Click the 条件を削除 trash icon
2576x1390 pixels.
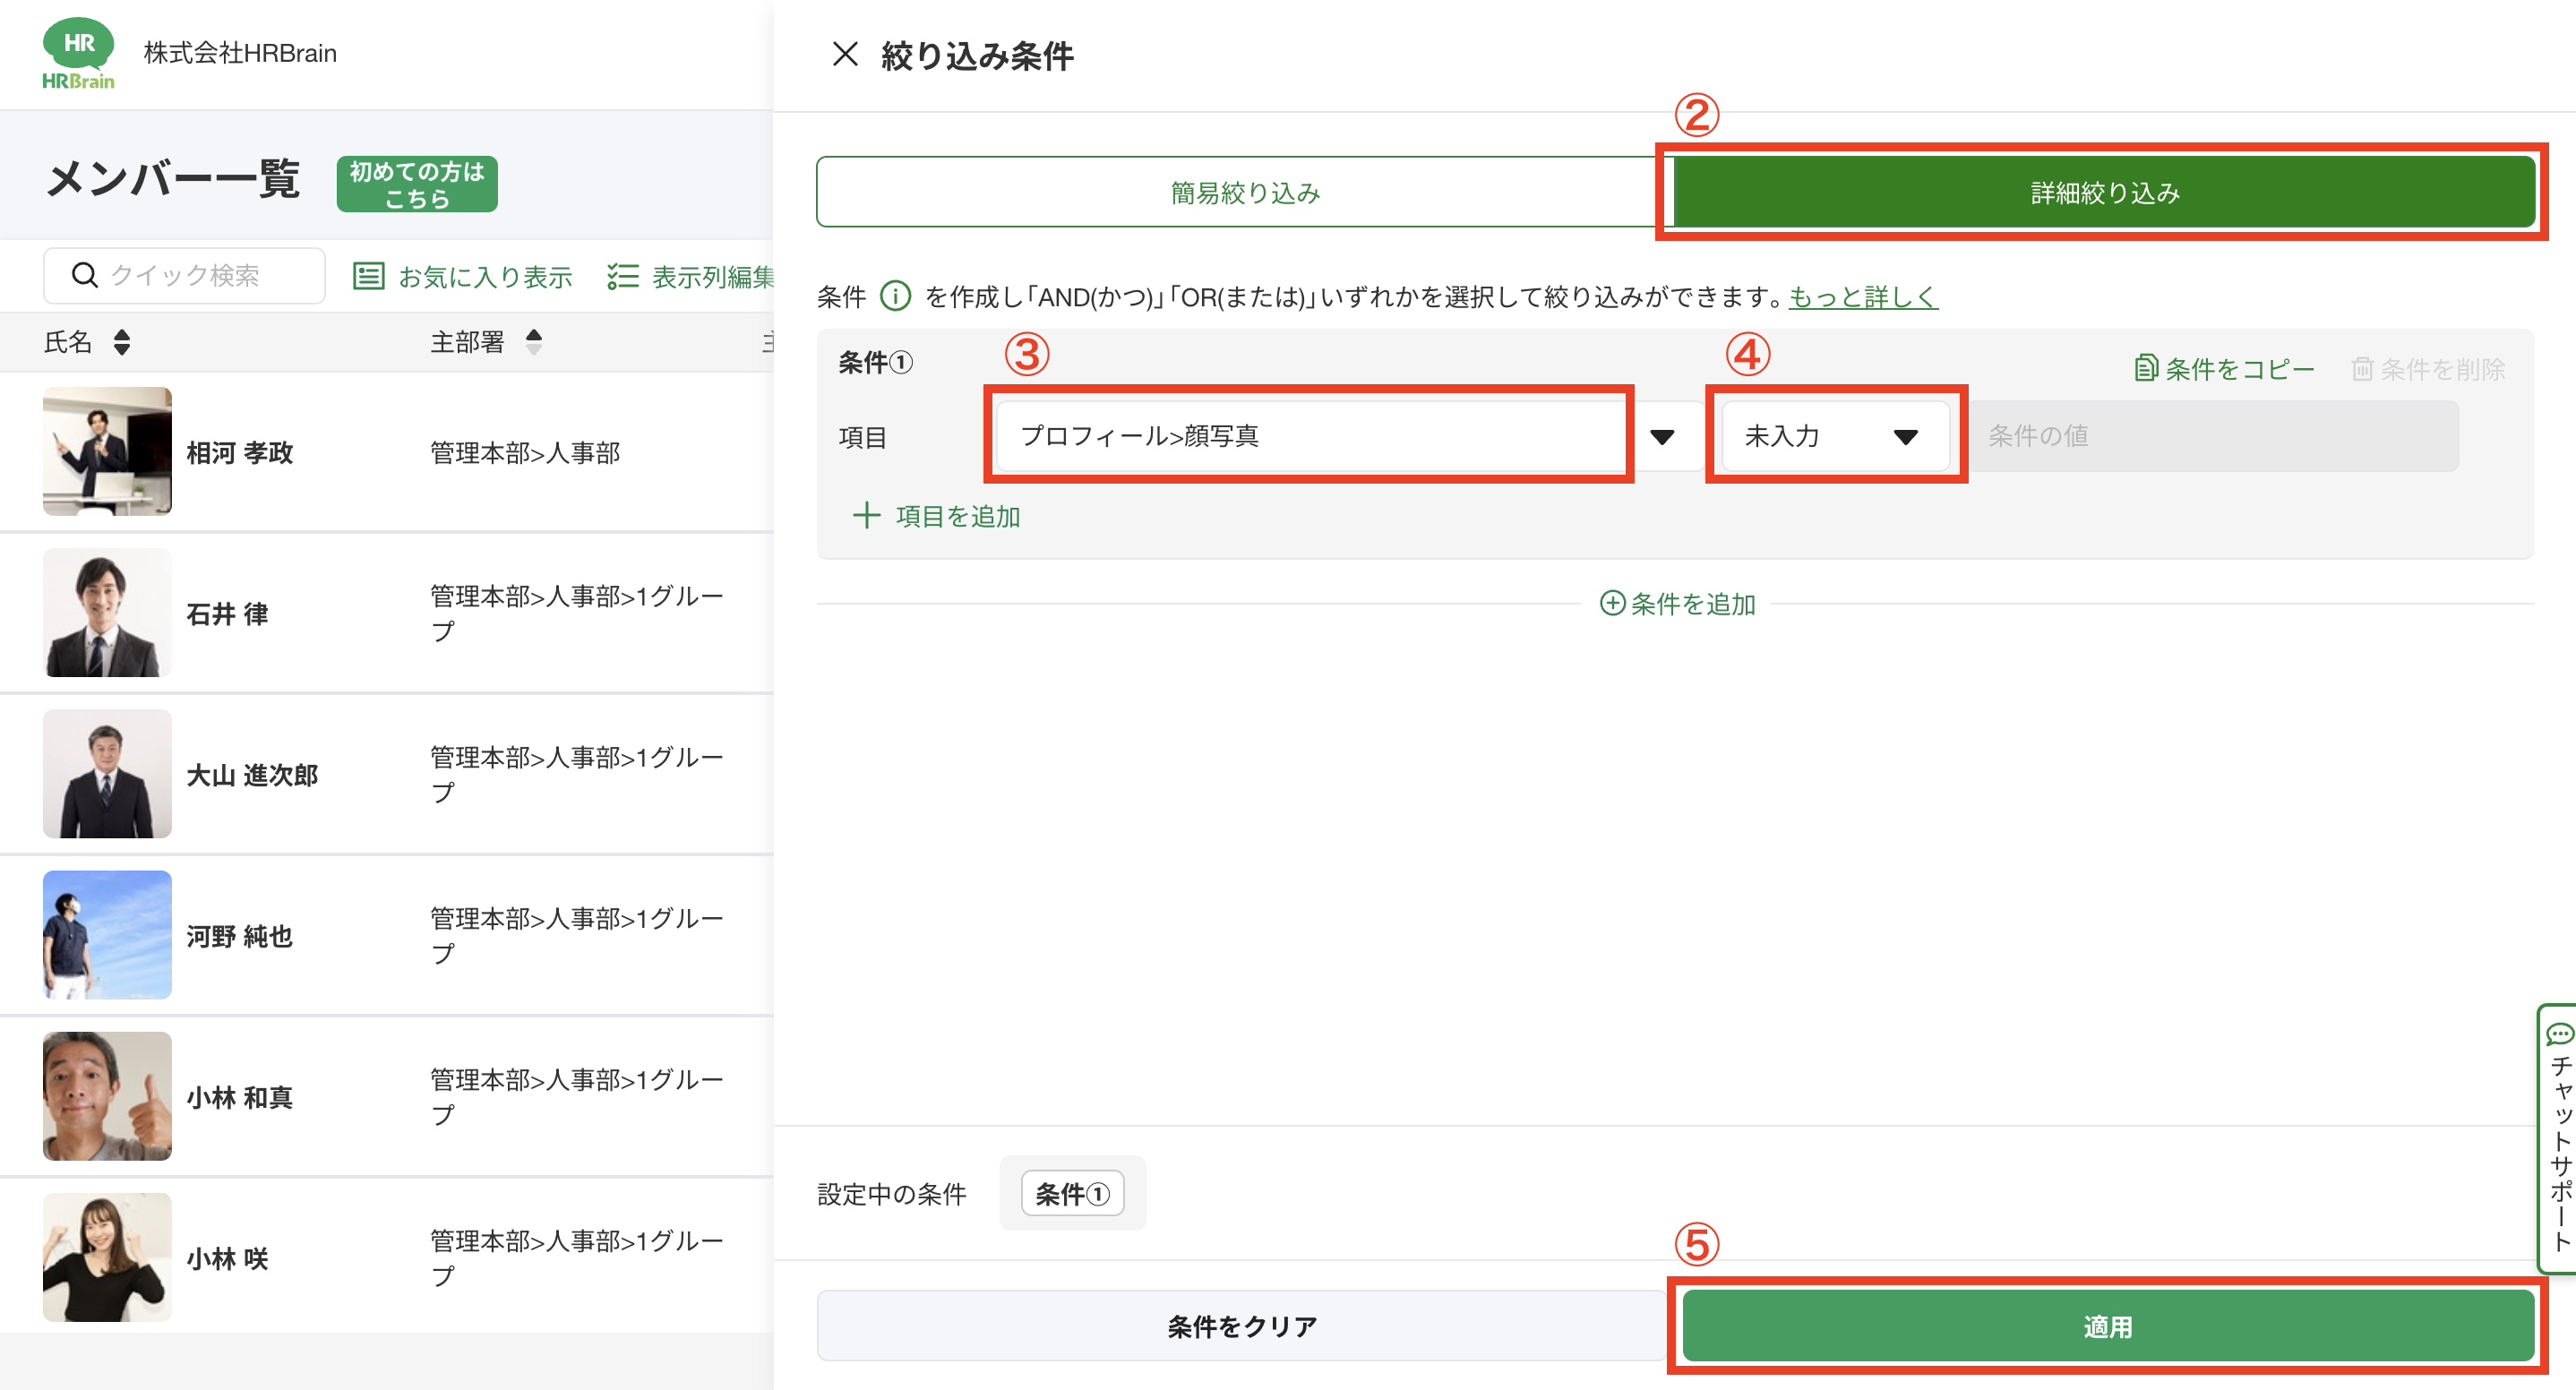2362,368
